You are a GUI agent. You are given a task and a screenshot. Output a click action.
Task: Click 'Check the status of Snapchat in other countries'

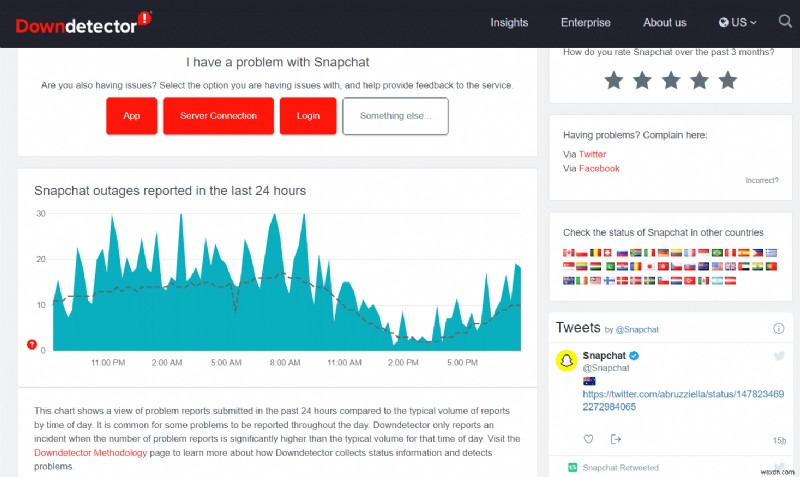(x=663, y=233)
